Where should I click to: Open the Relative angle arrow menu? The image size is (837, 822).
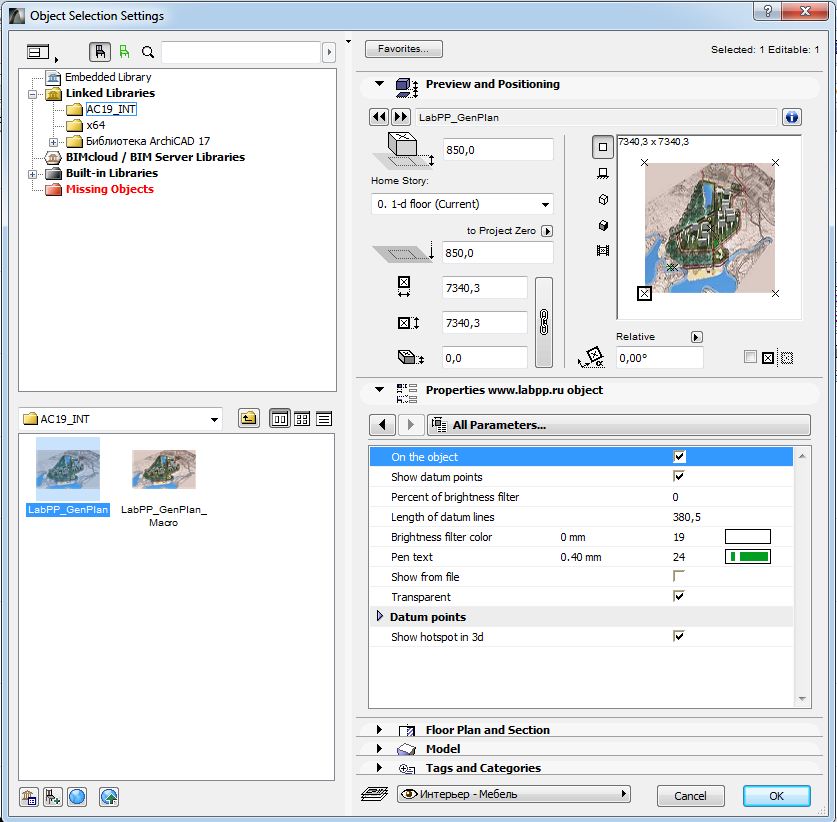pyautogui.click(x=697, y=337)
